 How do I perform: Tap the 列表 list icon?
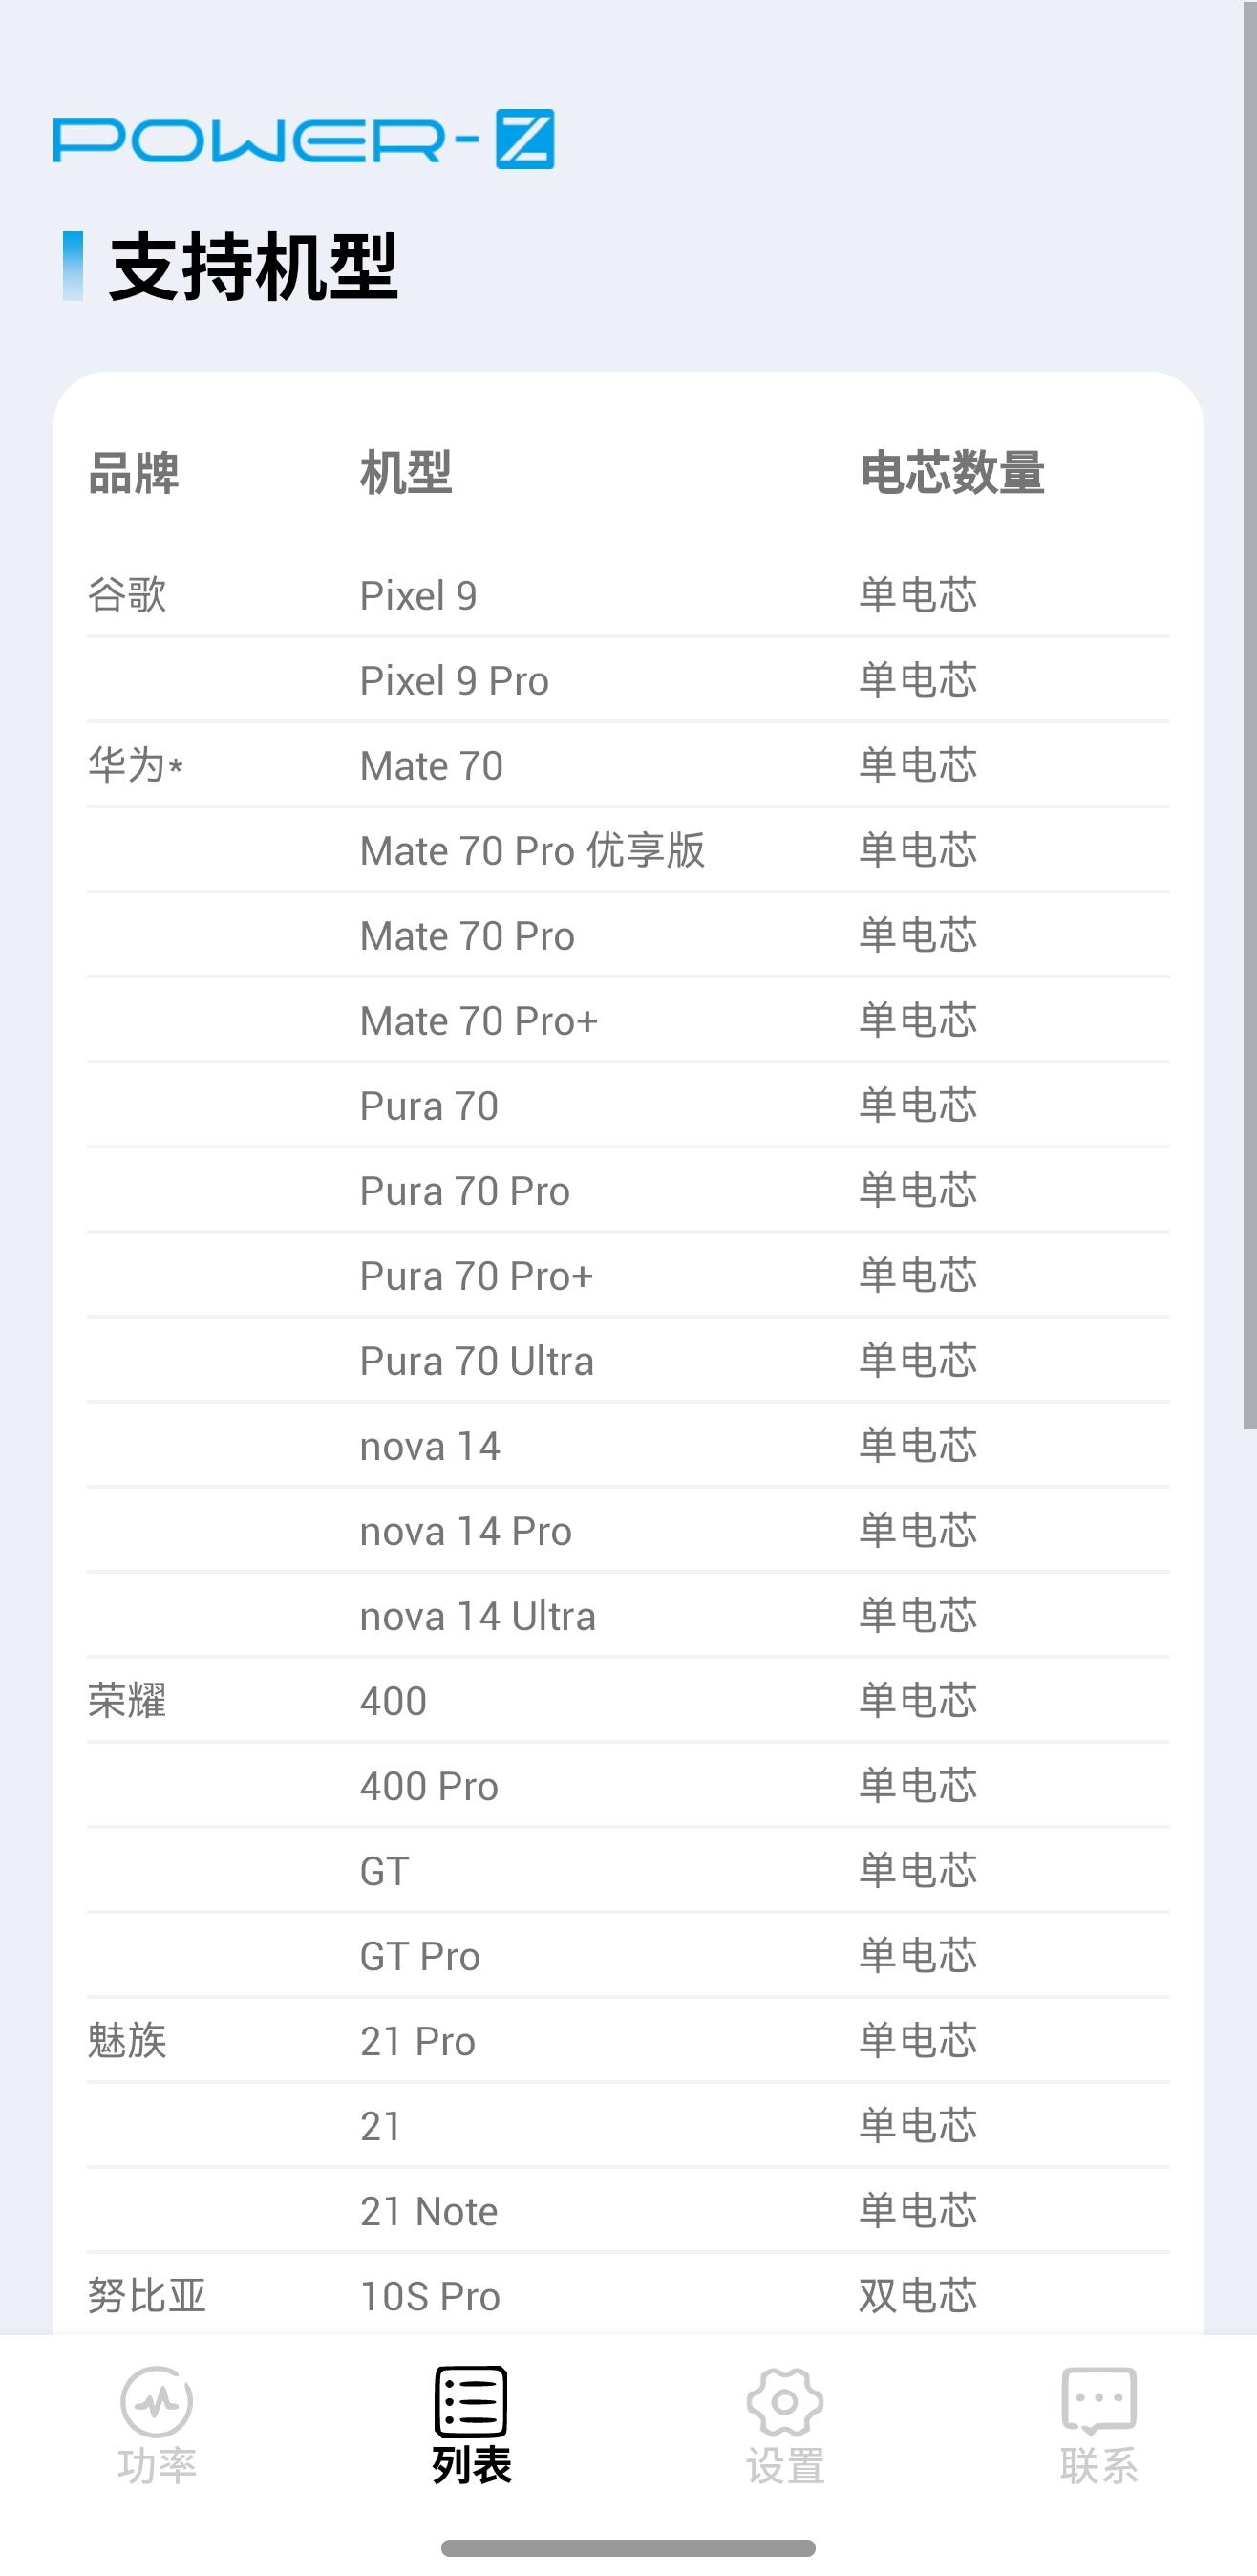471,2401
